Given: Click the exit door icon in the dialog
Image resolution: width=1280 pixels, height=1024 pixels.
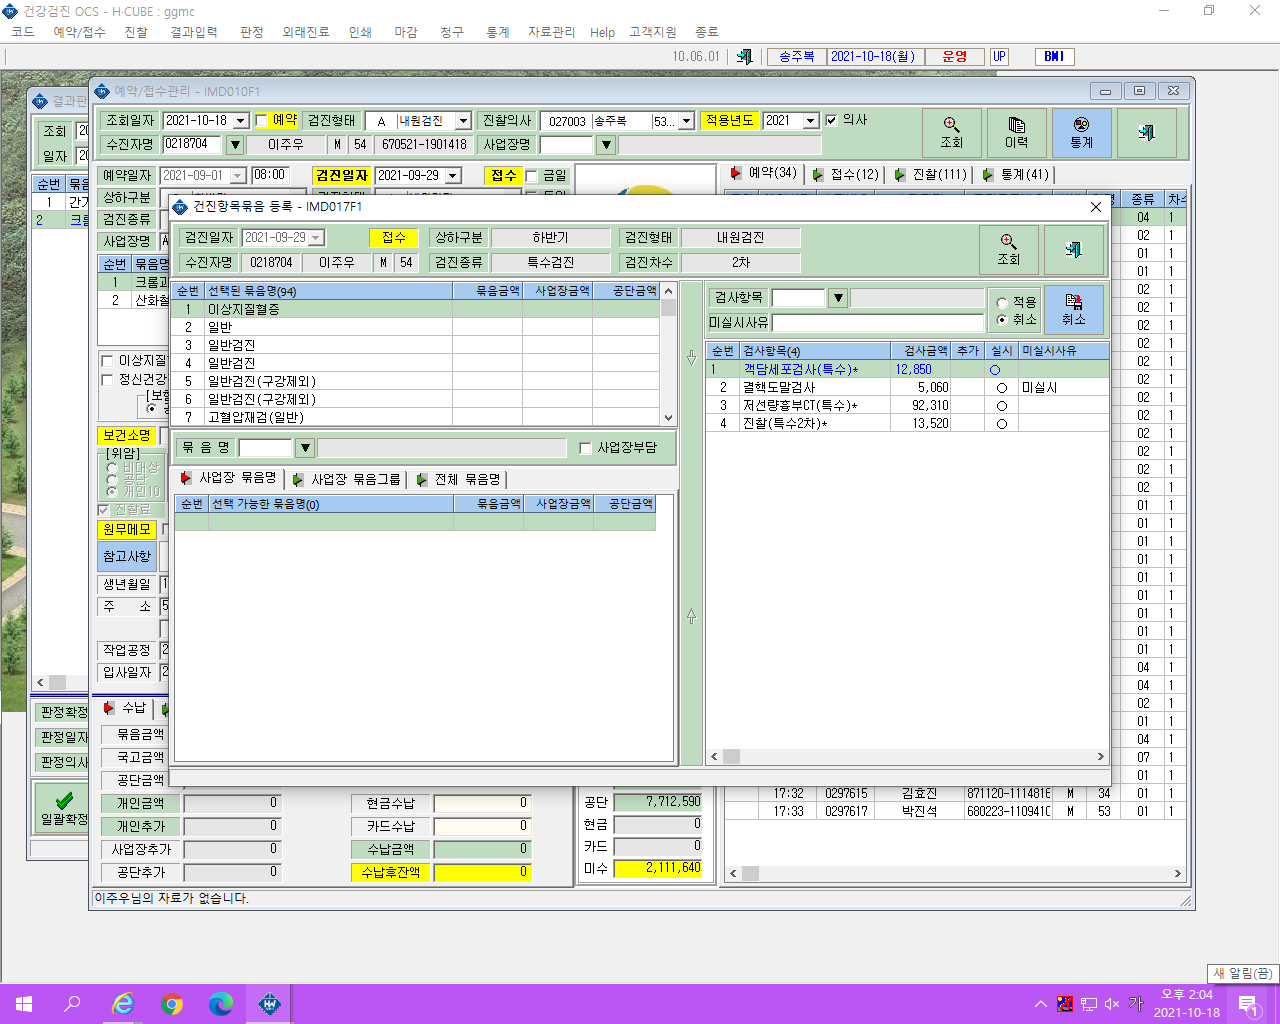Looking at the screenshot, I should click(x=1074, y=249).
